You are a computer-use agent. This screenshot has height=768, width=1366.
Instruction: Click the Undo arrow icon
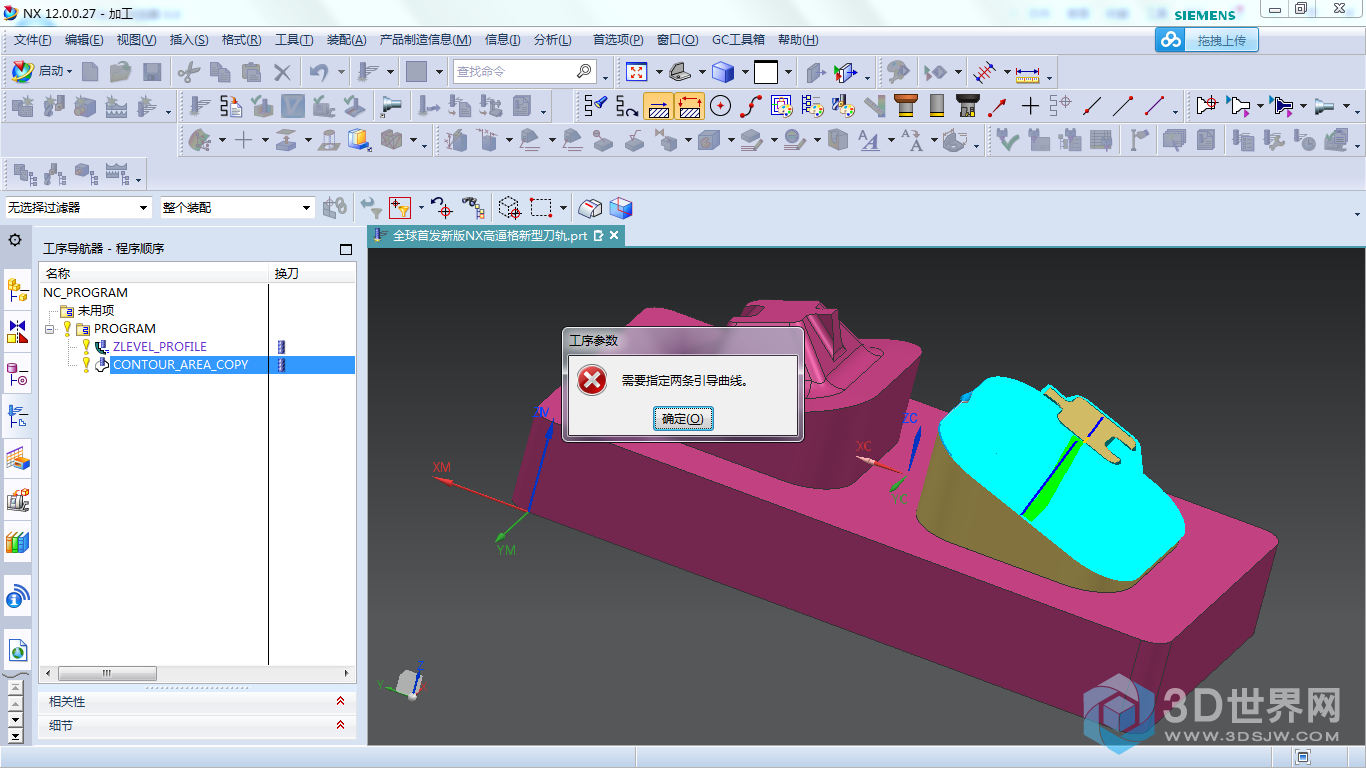pyautogui.click(x=319, y=71)
